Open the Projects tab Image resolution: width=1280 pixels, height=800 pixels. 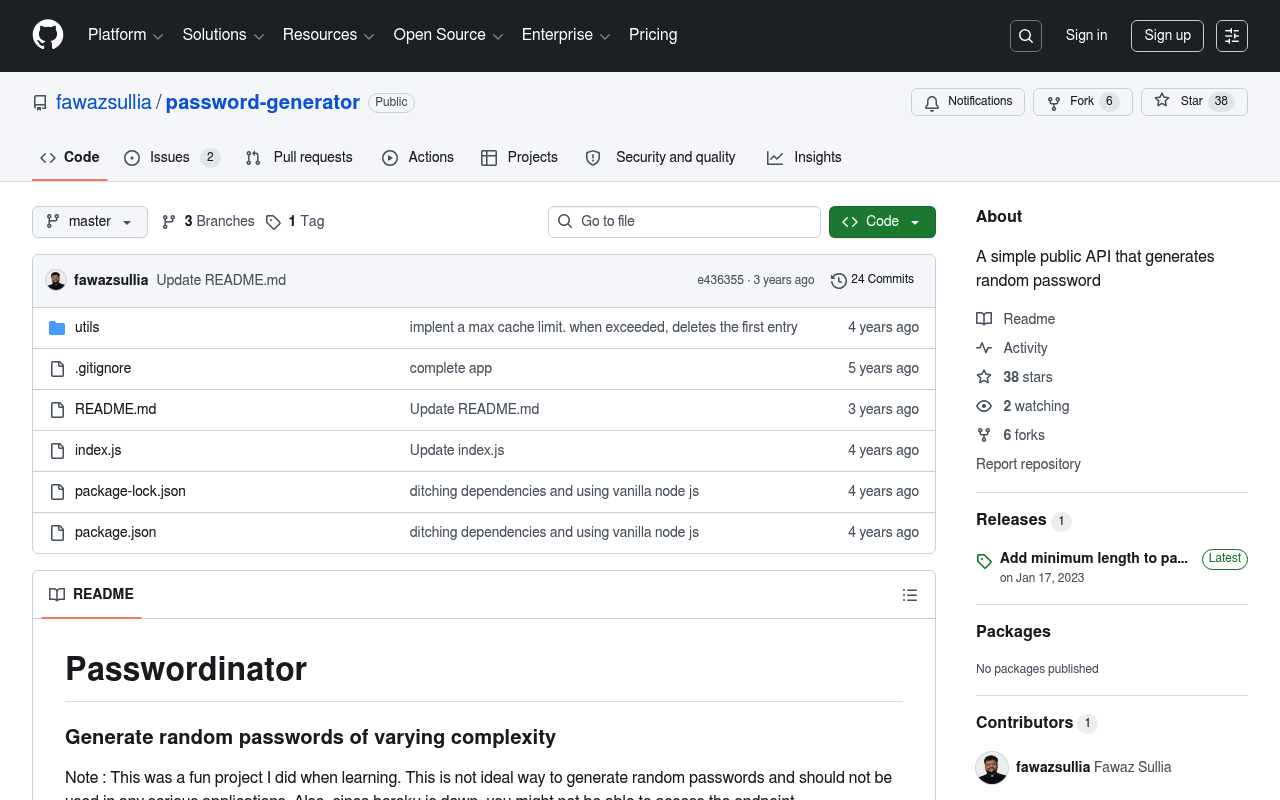click(x=519, y=157)
